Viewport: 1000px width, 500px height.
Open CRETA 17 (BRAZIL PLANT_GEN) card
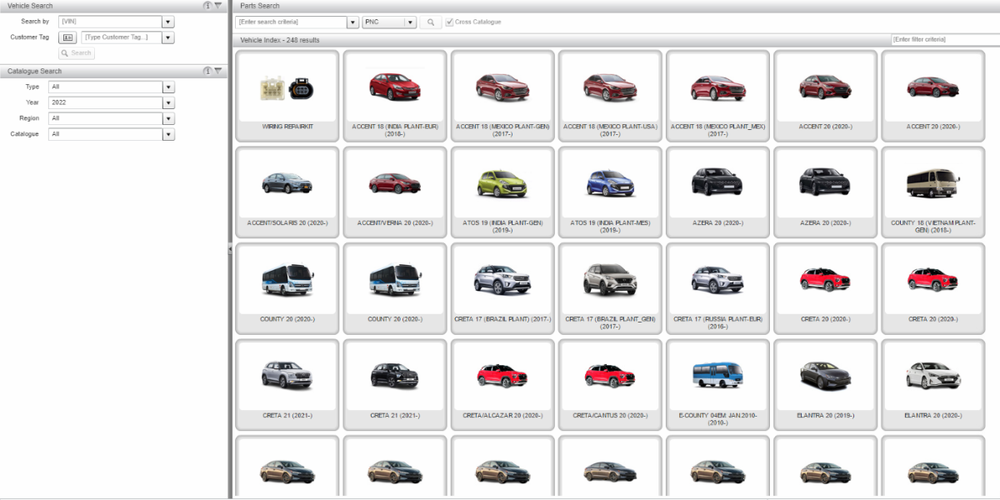point(610,288)
